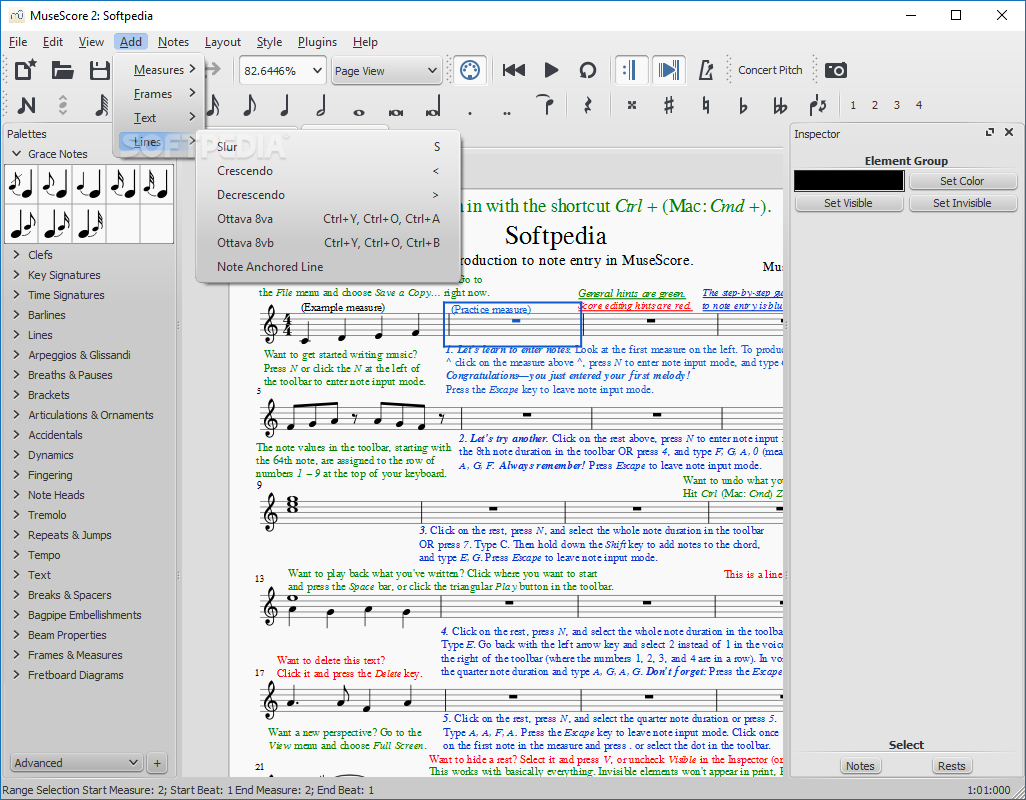Expand the Clefs palette
Viewport: 1026px width, 800px height.
tap(16, 254)
